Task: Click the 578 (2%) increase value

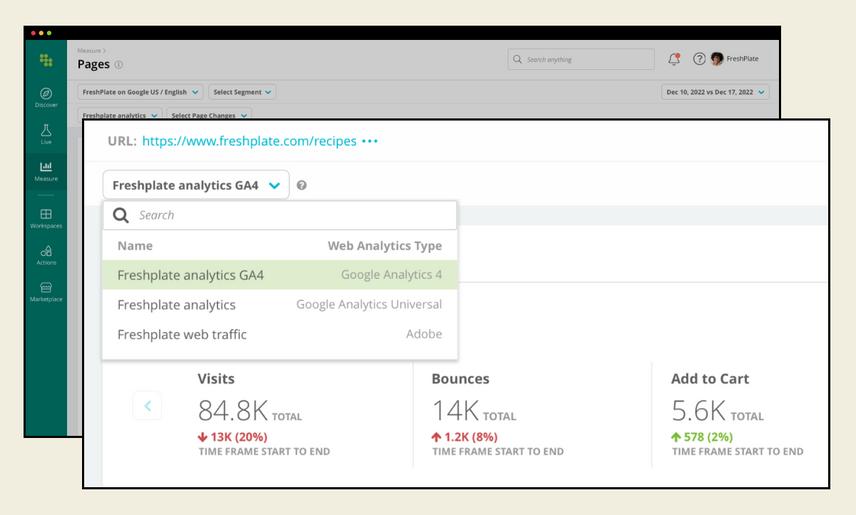Action: point(702,437)
